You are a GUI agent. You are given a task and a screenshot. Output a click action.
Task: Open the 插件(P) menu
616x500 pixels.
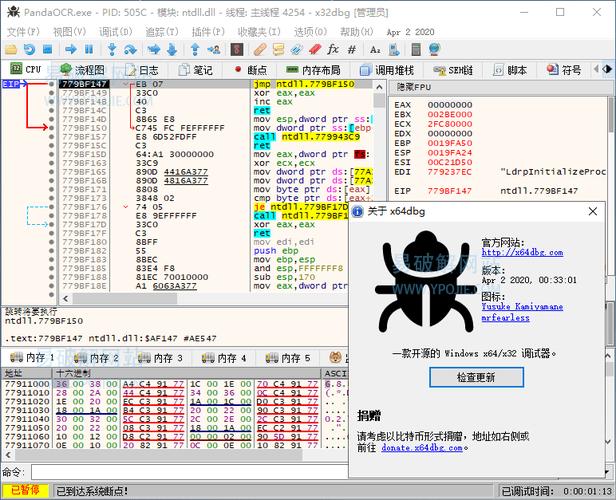pyautogui.click(x=208, y=32)
